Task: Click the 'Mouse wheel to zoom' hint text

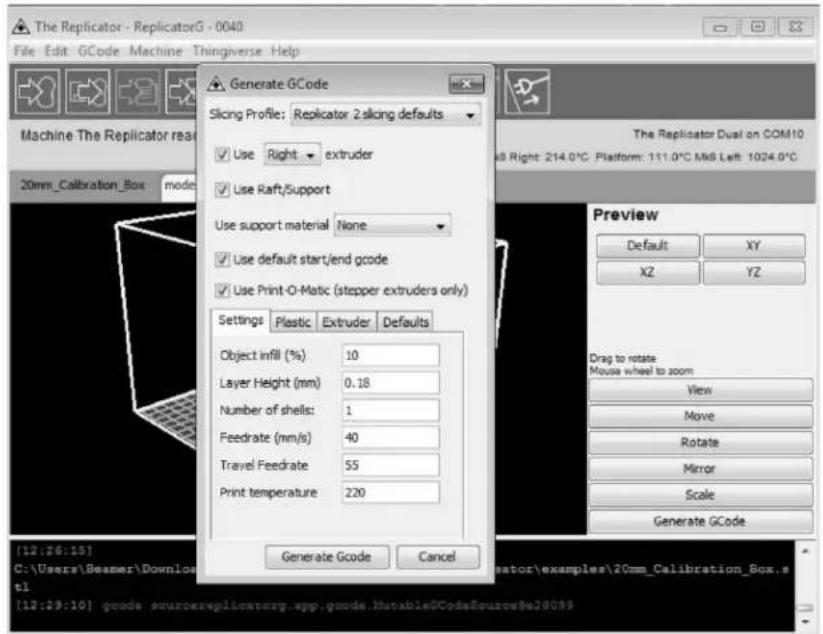Action: pos(641,371)
